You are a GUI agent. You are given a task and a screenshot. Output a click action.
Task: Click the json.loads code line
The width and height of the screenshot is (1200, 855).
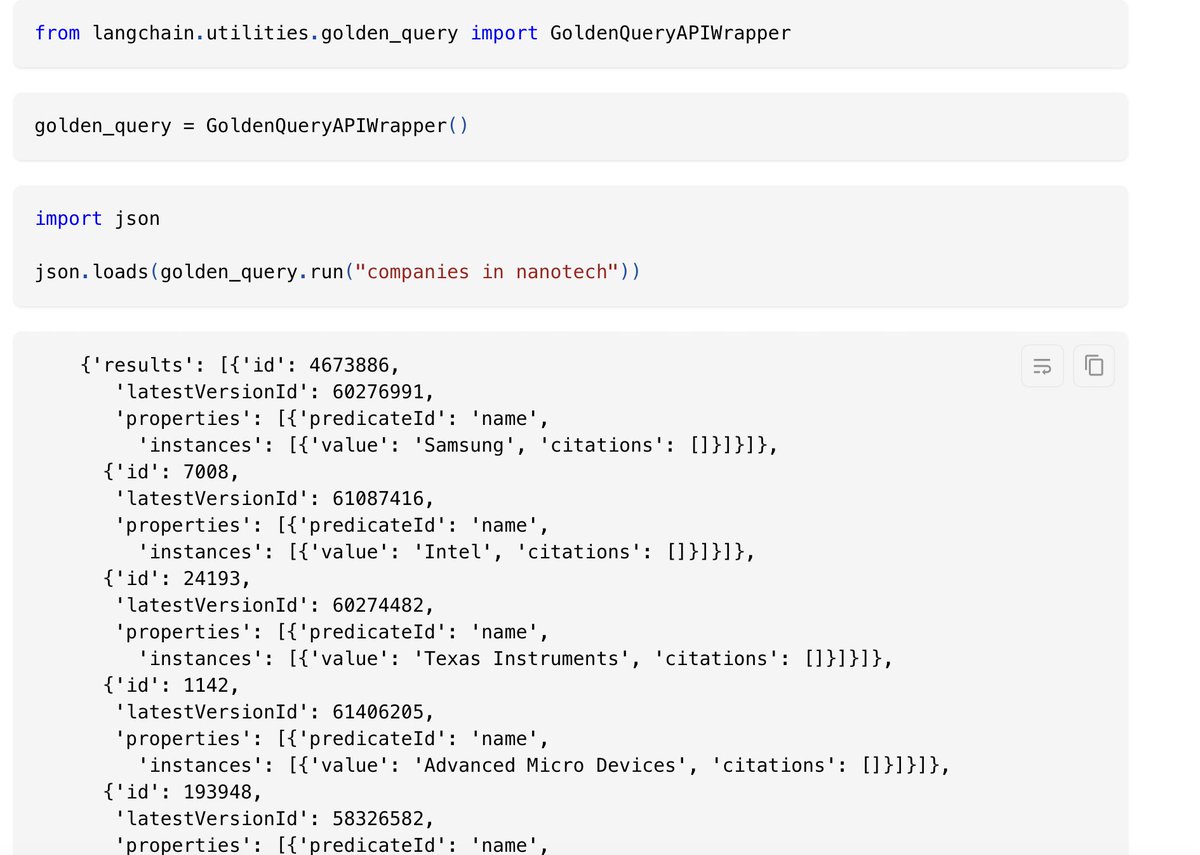[337, 272]
